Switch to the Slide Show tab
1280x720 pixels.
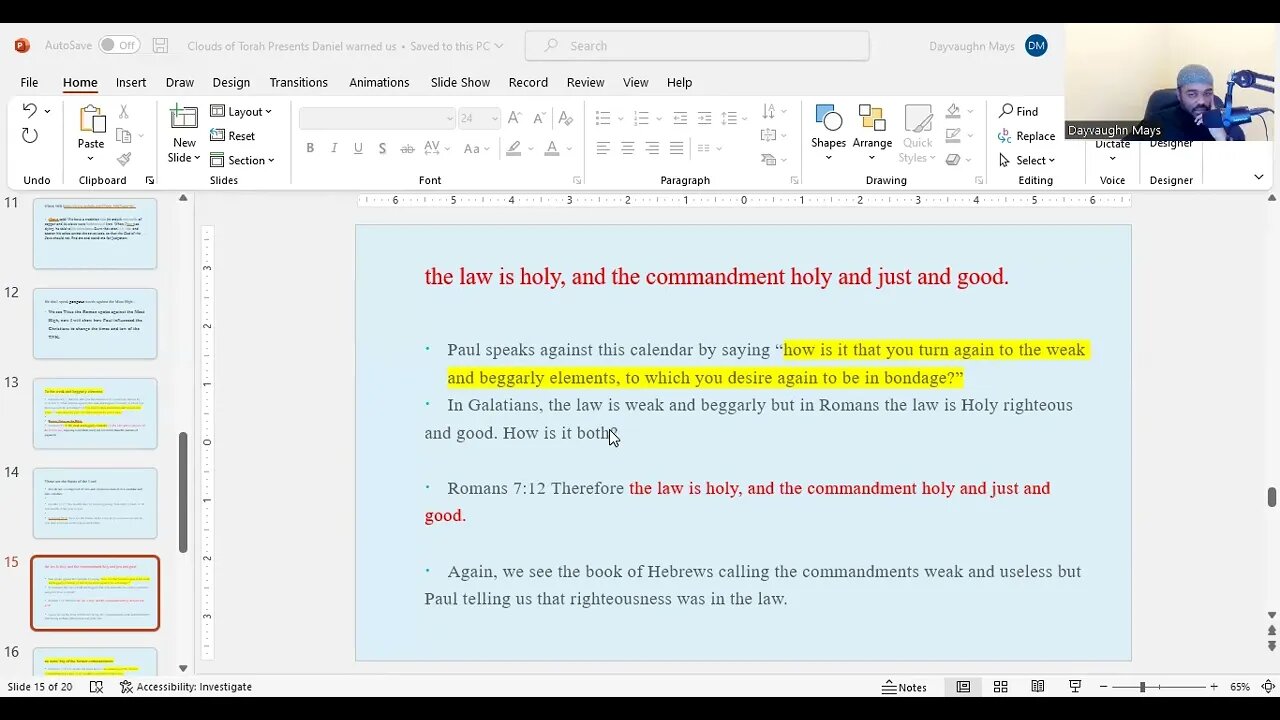460,82
